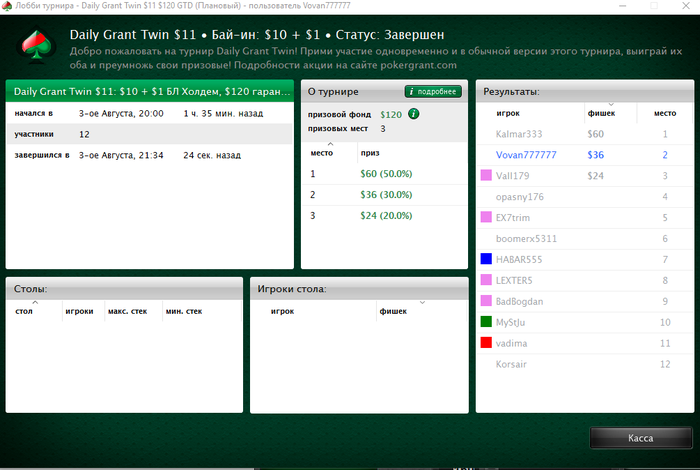This screenshot has height=470, width=700.
Task: Sort tables by мин. стек column
Action: coord(201,311)
